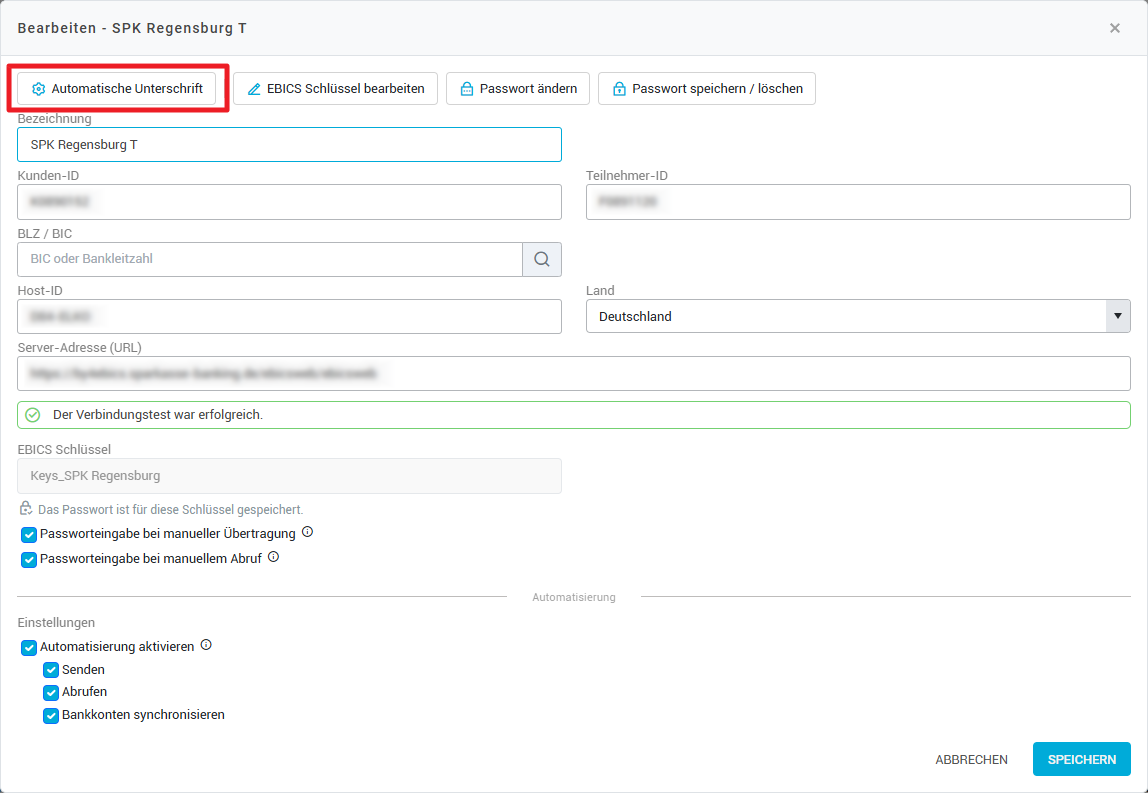The width and height of the screenshot is (1148, 793).
Task: Cancel with the ABBRECHEN link
Action: [x=971, y=759]
